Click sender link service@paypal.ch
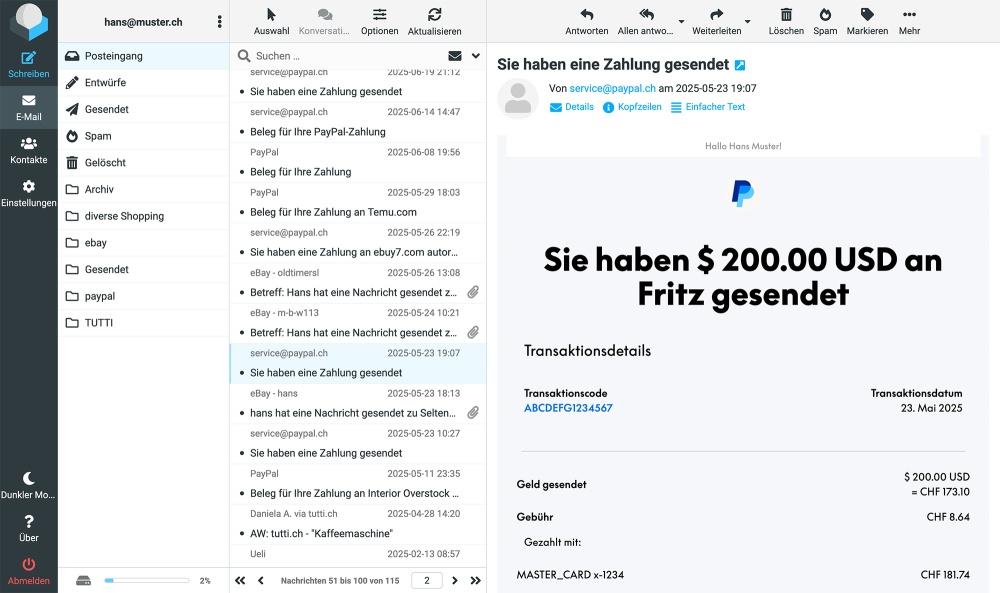The image size is (1000, 593). [x=612, y=89]
